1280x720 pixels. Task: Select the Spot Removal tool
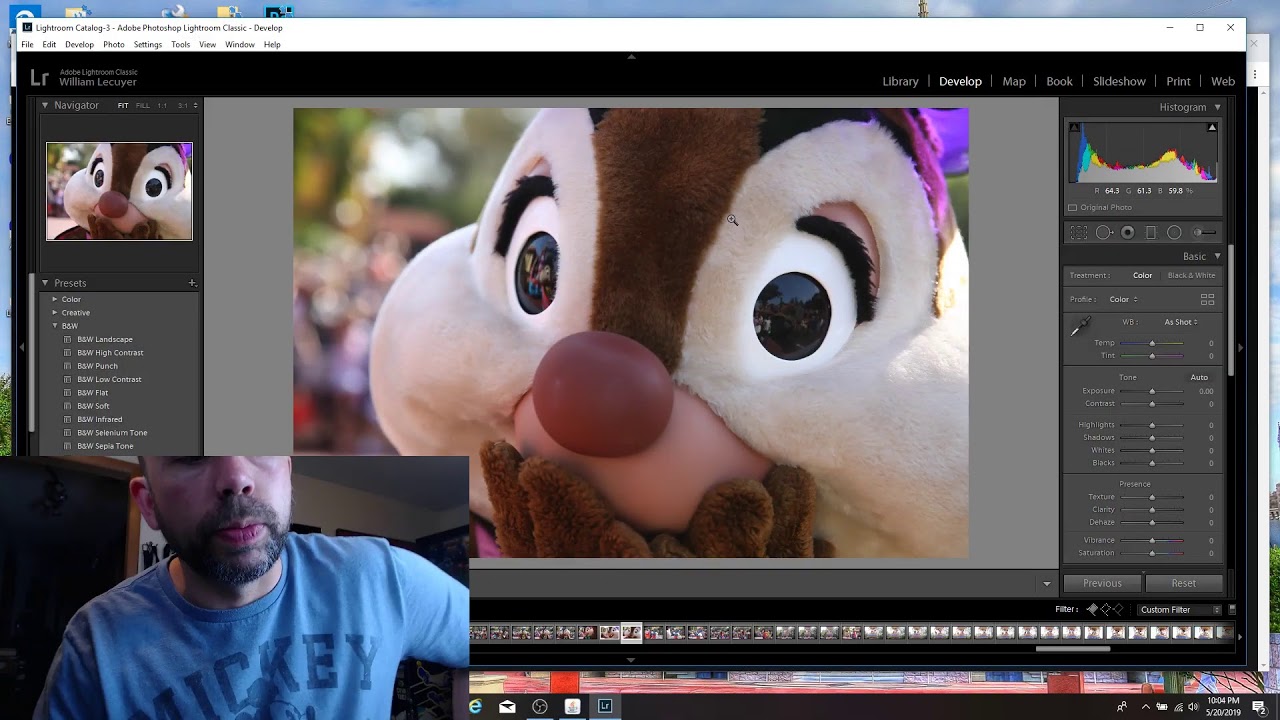[1104, 233]
